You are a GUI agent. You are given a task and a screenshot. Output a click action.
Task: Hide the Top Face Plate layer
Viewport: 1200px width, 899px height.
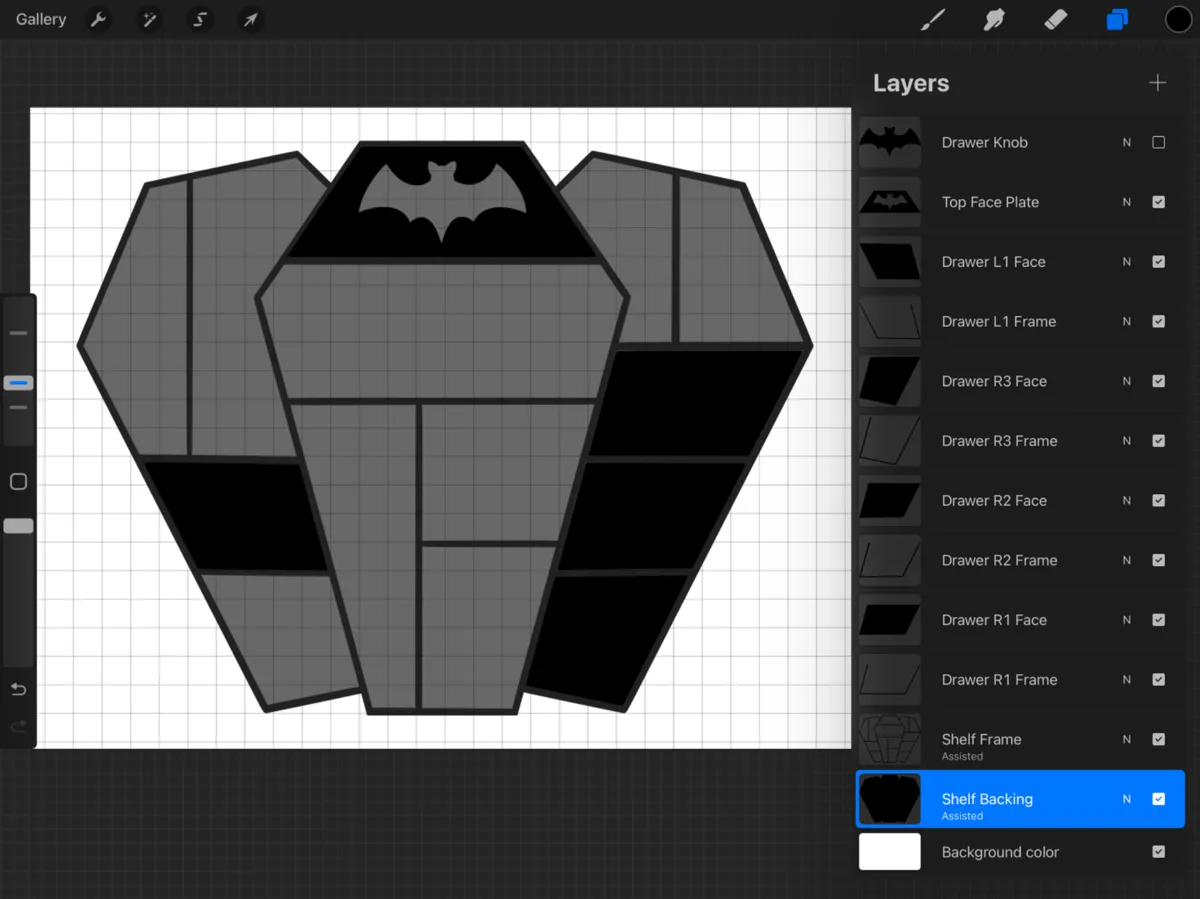pos(1158,202)
